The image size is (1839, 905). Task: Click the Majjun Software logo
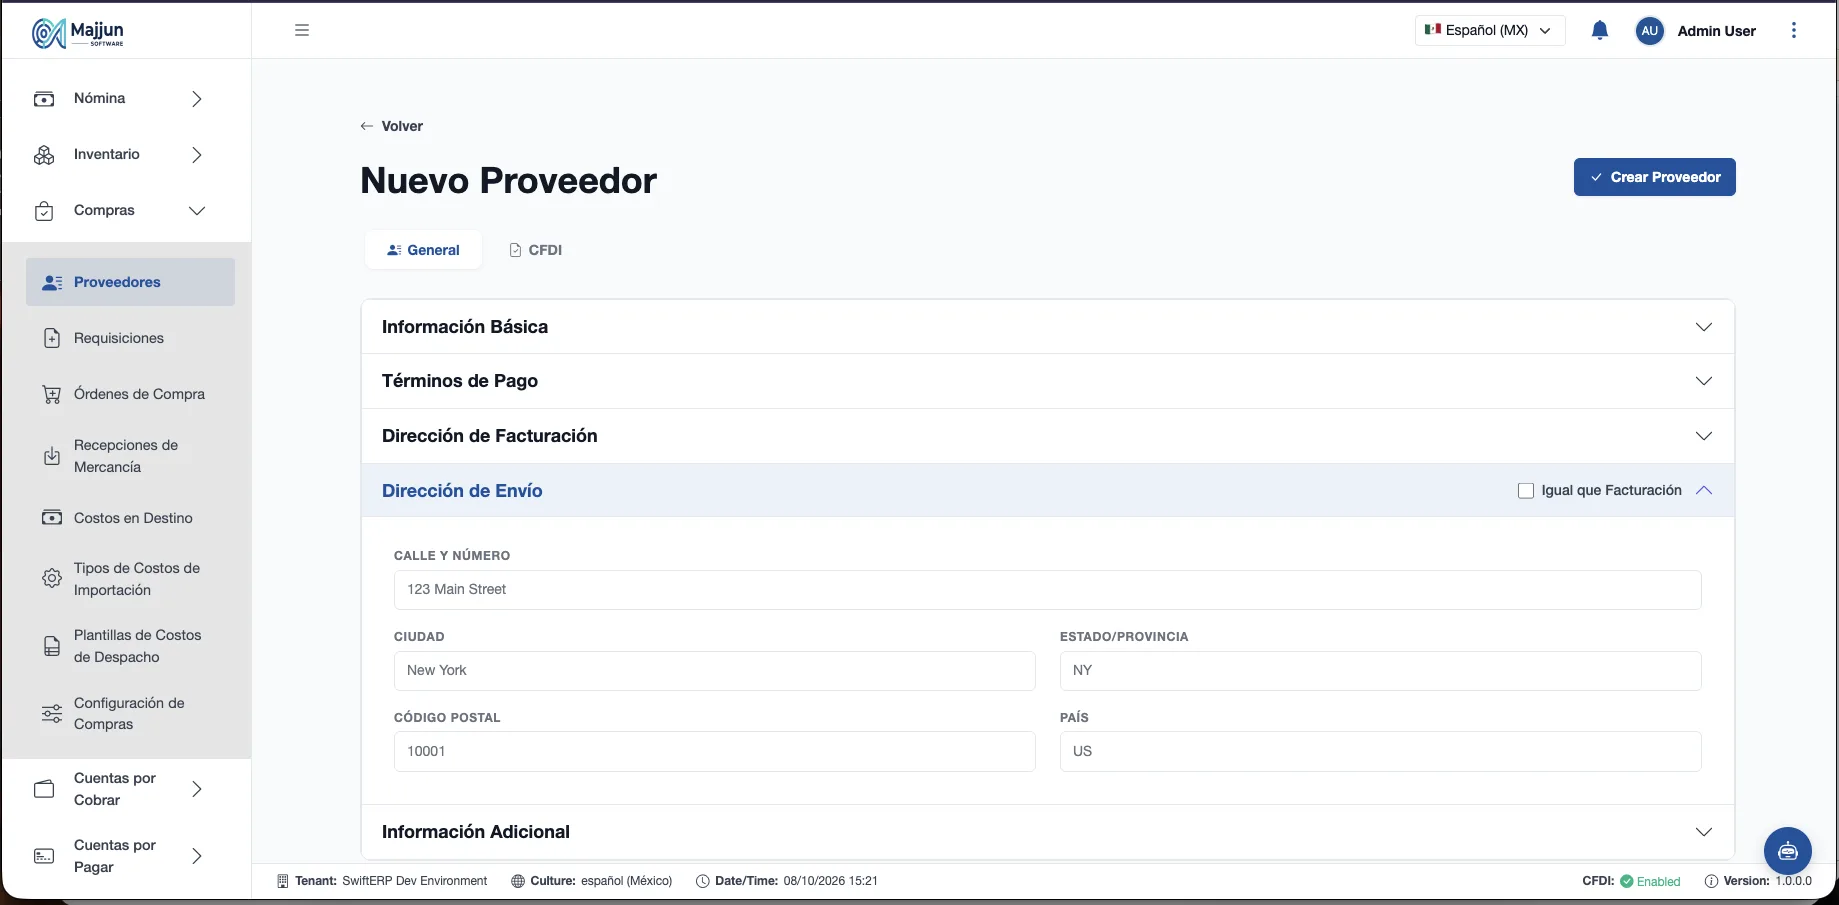pyautogui.click(x=78, y=32)
